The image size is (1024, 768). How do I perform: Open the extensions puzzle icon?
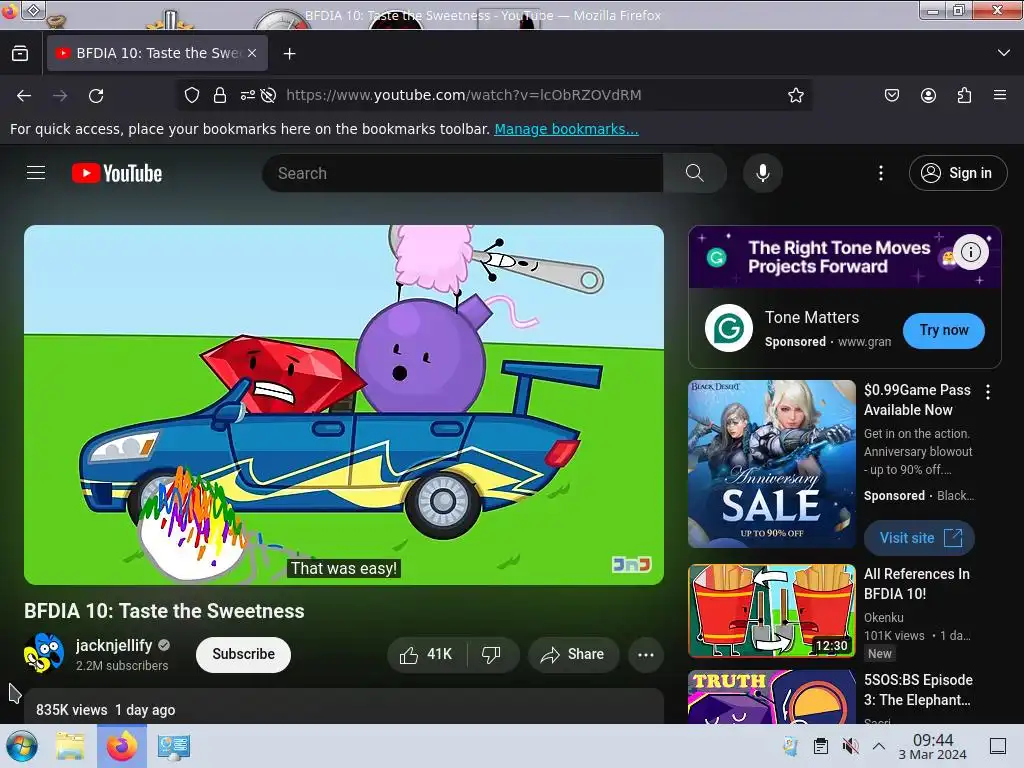pyautogui.click(x=964, y=95)
